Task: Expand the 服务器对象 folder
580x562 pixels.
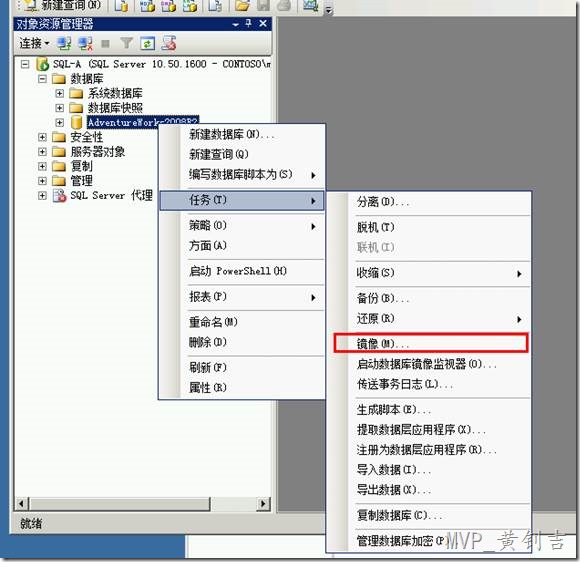Action: tap(43, 151)
